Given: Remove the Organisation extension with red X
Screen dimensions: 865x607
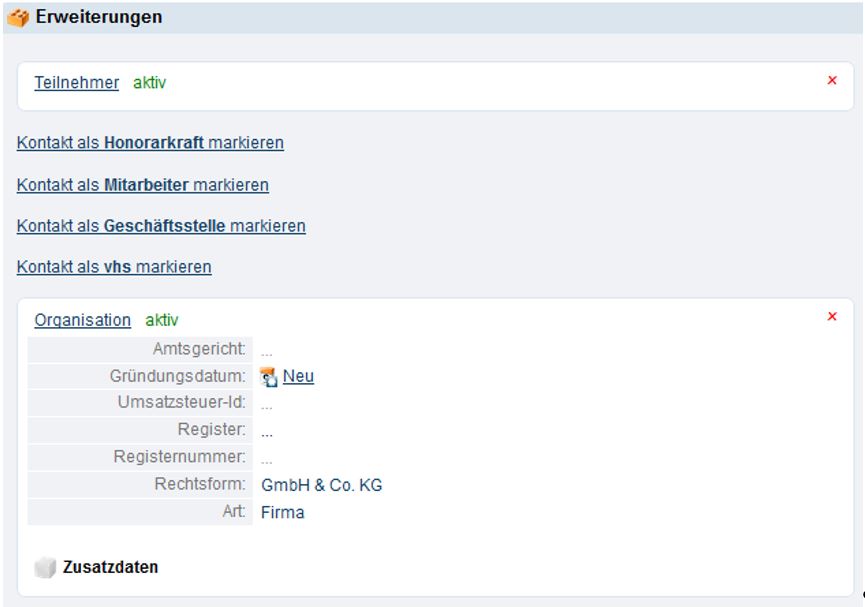Looking at the screenshot, I should pyautogui.click(x=832, y=317).
